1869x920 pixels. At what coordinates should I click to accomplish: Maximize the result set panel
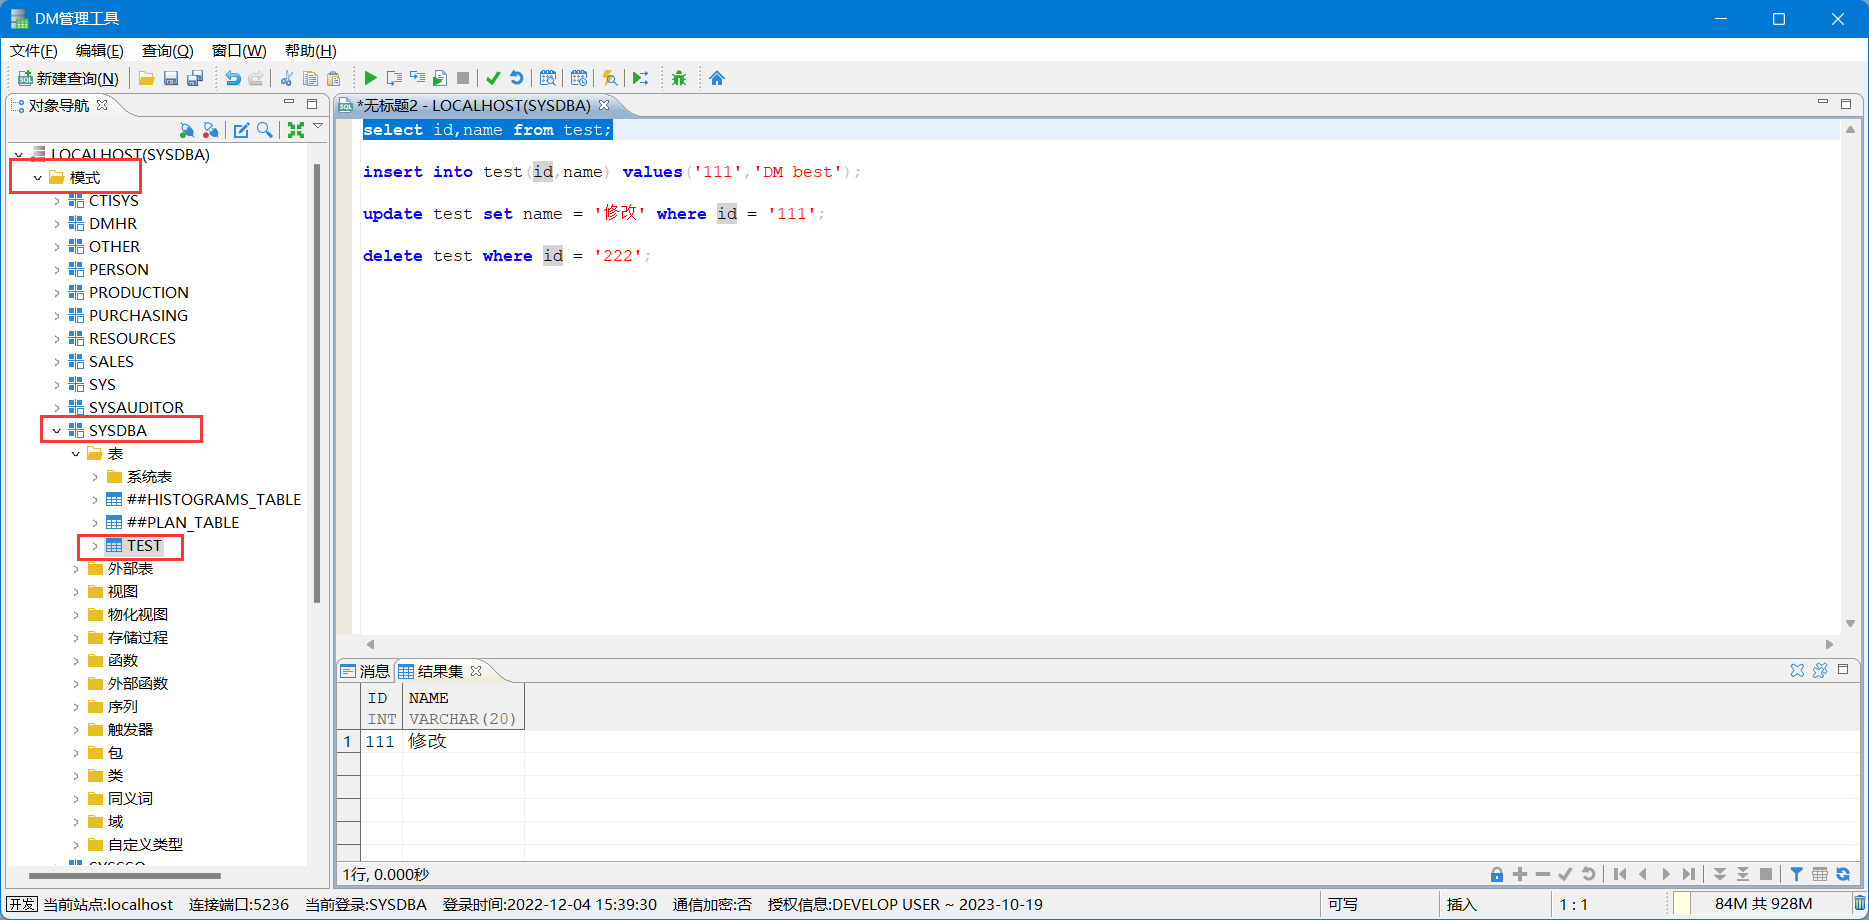click(x=1843, y=670)
